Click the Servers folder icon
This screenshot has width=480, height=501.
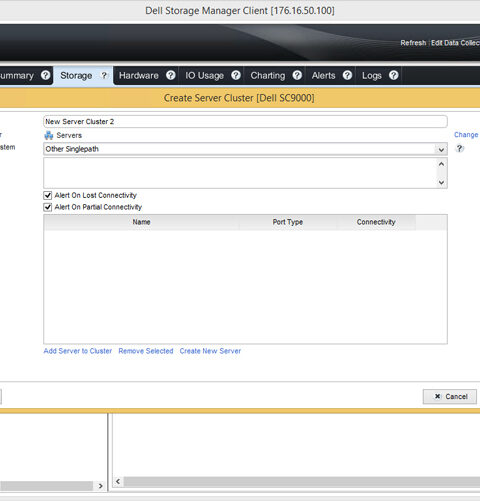49,135
